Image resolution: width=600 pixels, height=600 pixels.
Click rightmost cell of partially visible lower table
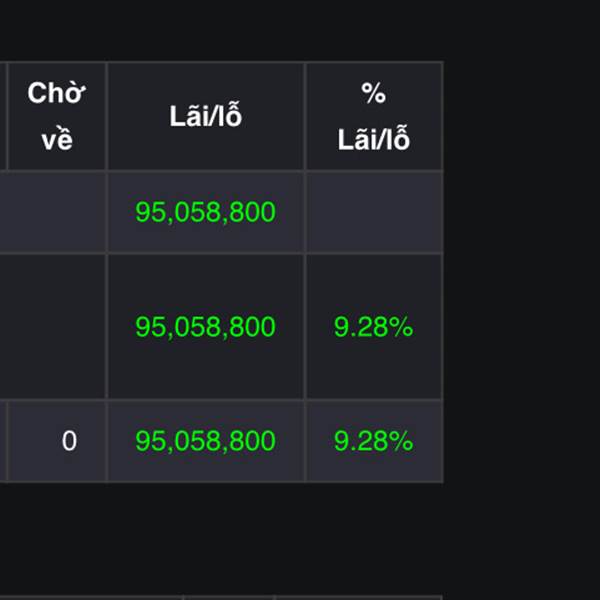(x=359, y=598)
